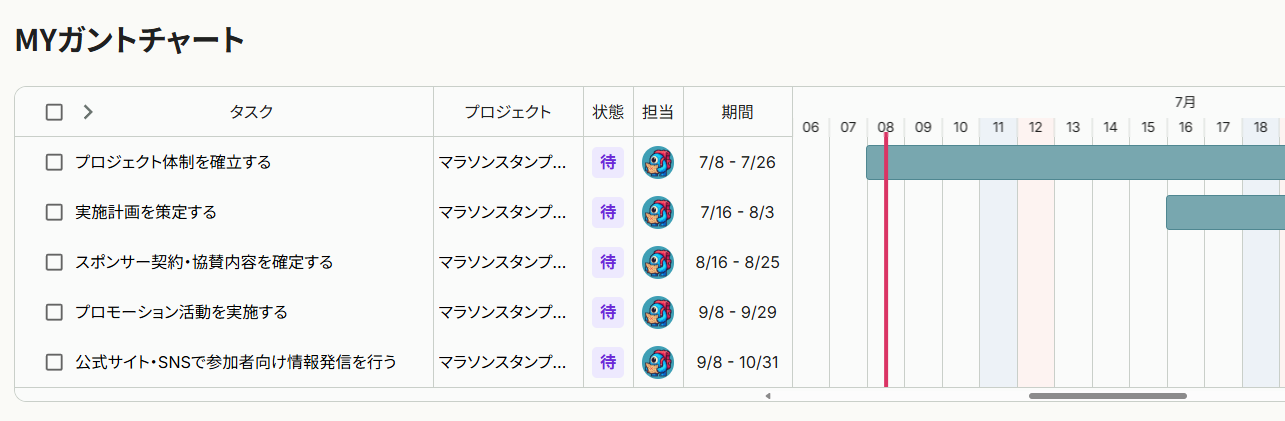Click the assignee avatar for プロジェクト体制を確立する
Screen dimensions: 1285x421
[x=658, y=162]
